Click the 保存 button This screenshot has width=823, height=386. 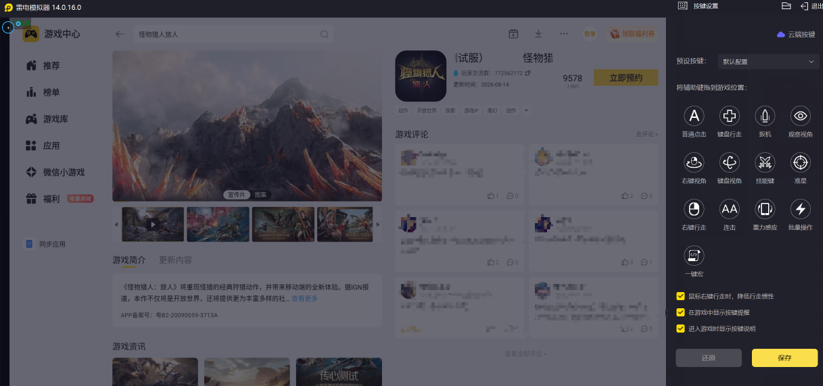pos(785,358)
